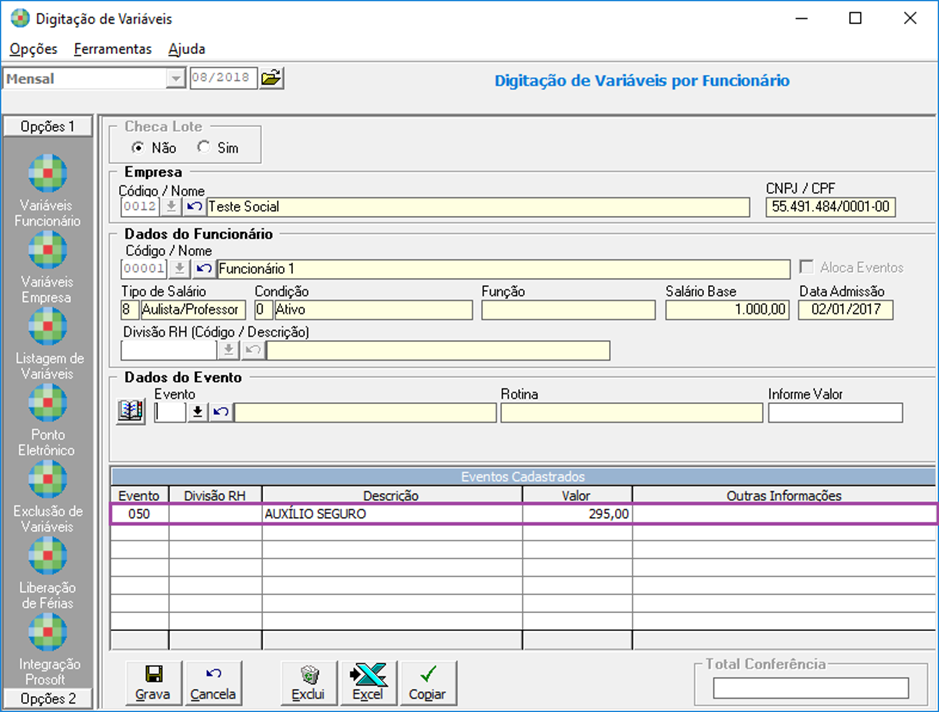
Task: Click the Exclui trash button
Action: click(x=309, y=683)
